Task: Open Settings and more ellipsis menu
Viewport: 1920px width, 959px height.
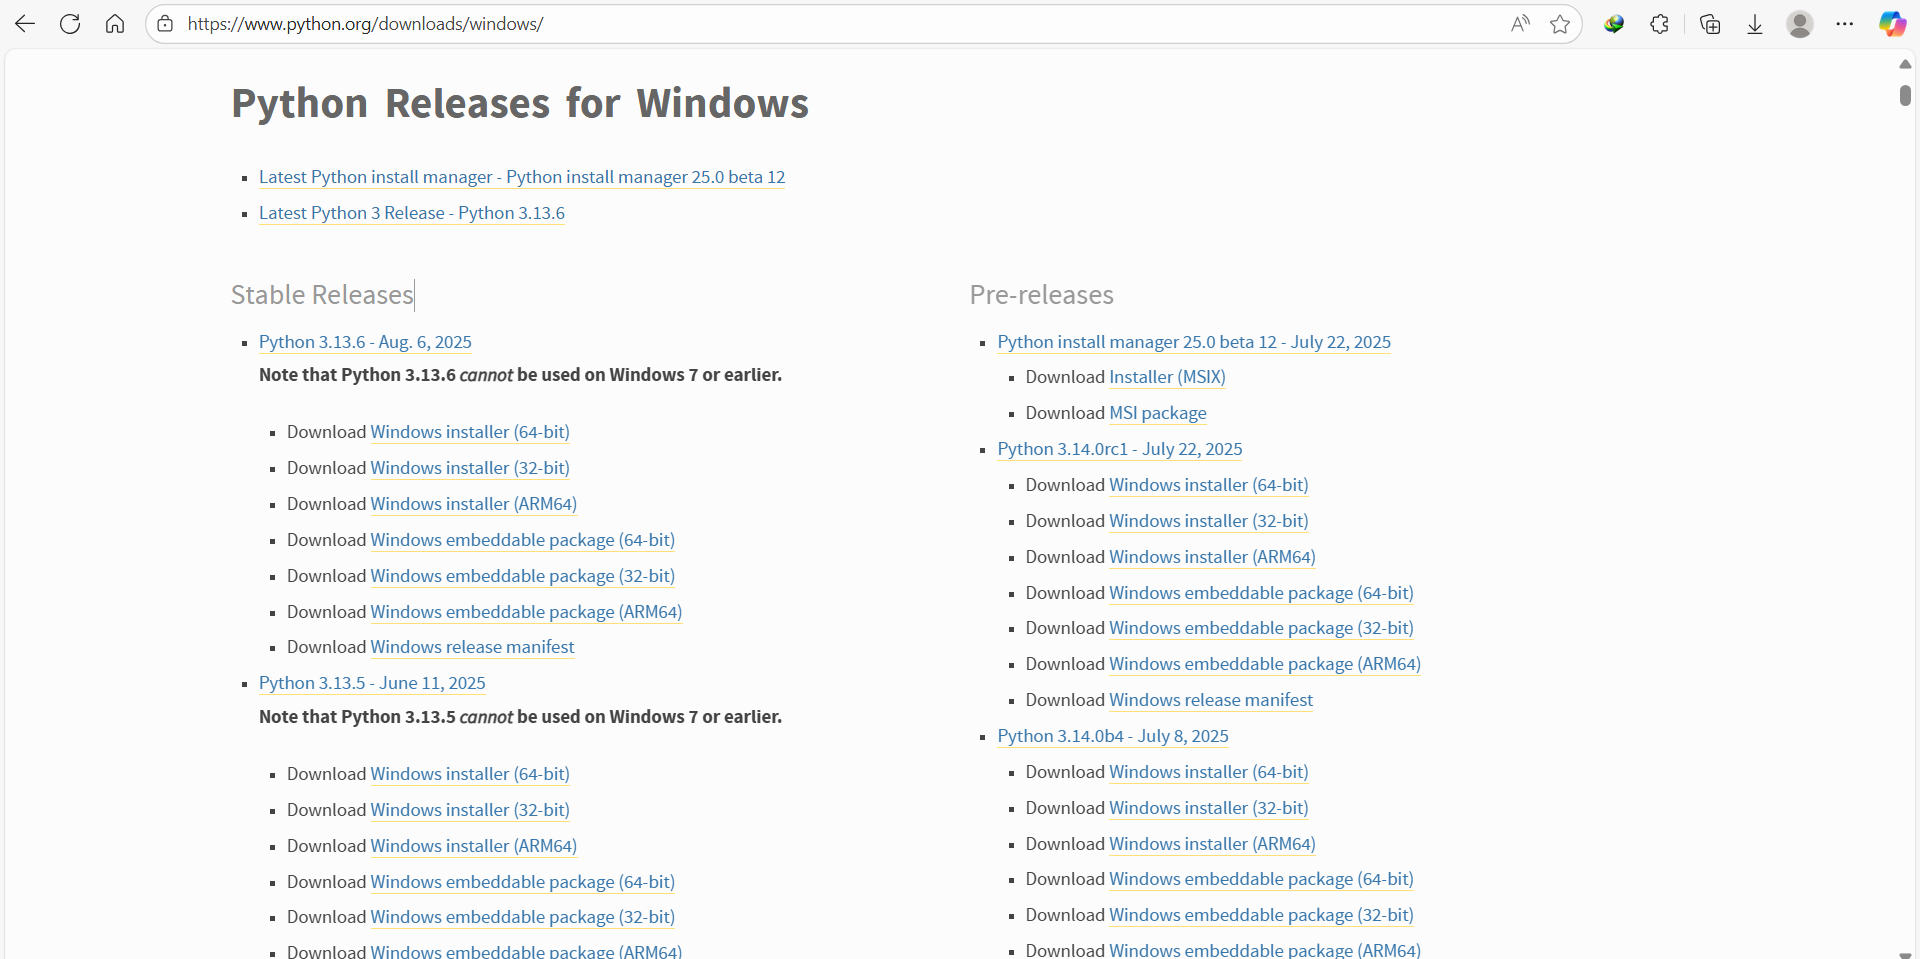Action: point(1845,24)
